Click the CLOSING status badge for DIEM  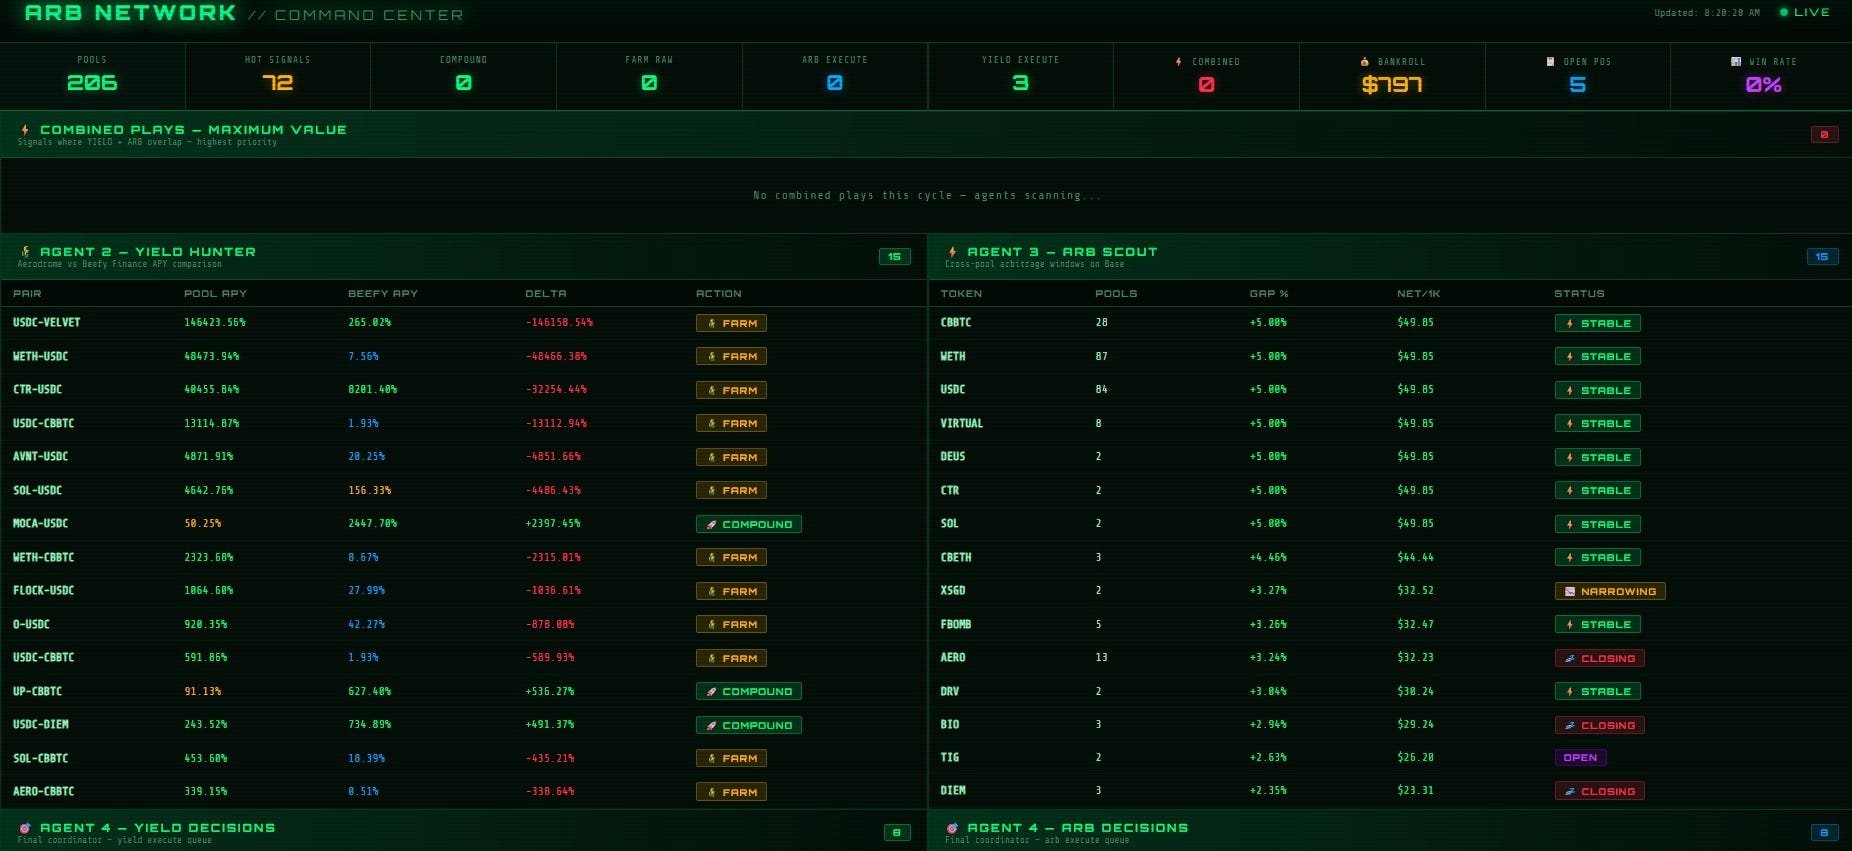[1600, 791]
